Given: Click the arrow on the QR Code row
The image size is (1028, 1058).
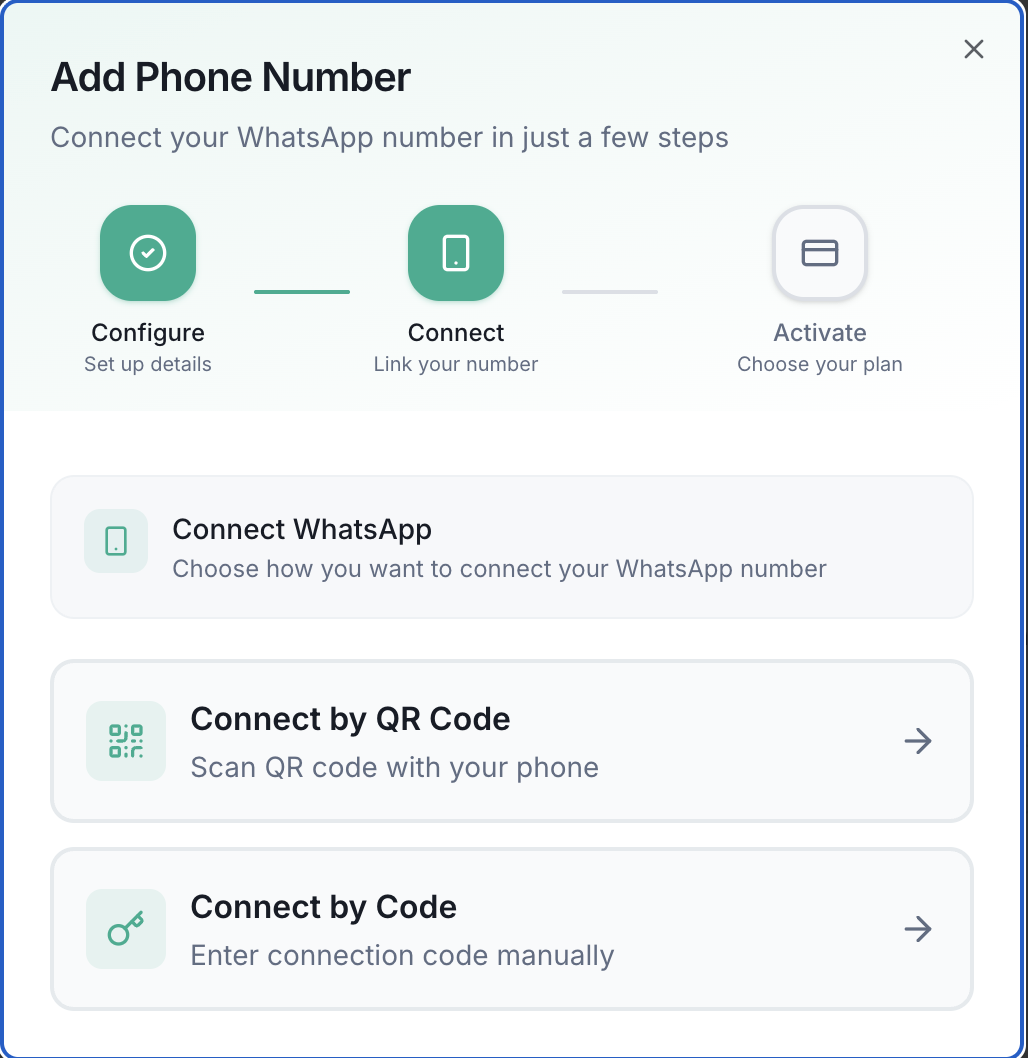Looking at the screenshot, I should (x=917, y=741).
